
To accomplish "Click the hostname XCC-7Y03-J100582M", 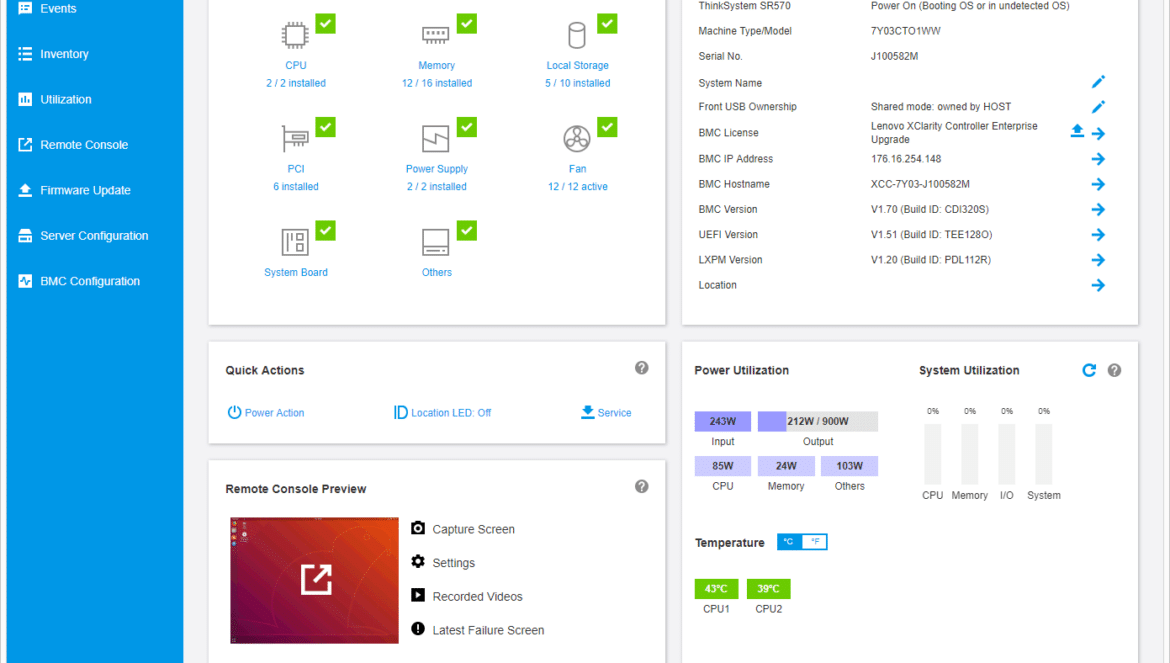I will pyautogui.click(x=920, y=184).
